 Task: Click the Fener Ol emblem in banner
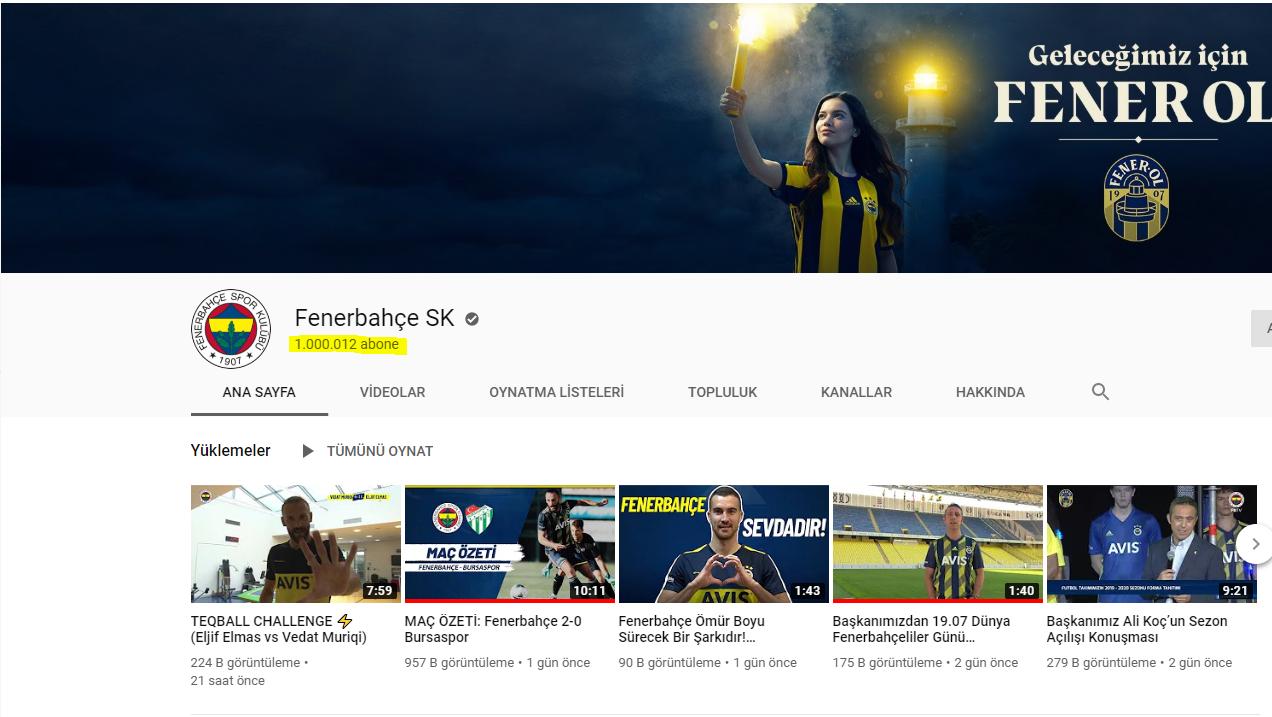tap(1136, 198)
